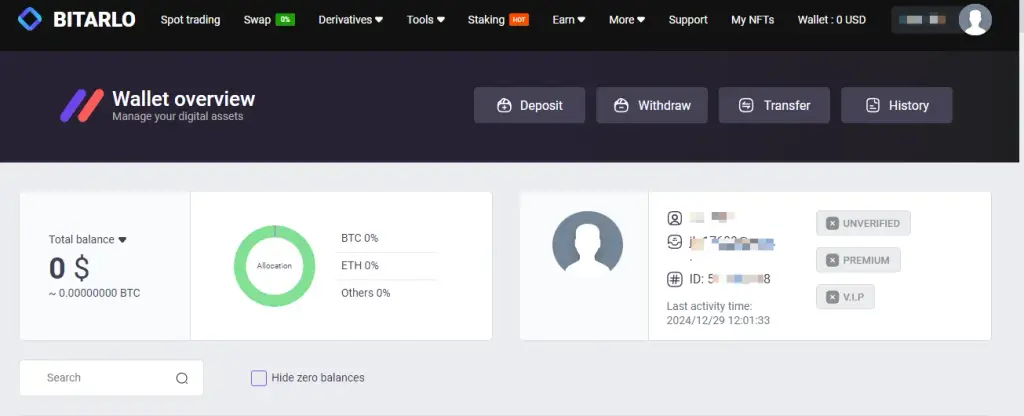This screenshot has width=1024, height=416.
Task: Click the search magnifier icon
Action: click(182, 378)
